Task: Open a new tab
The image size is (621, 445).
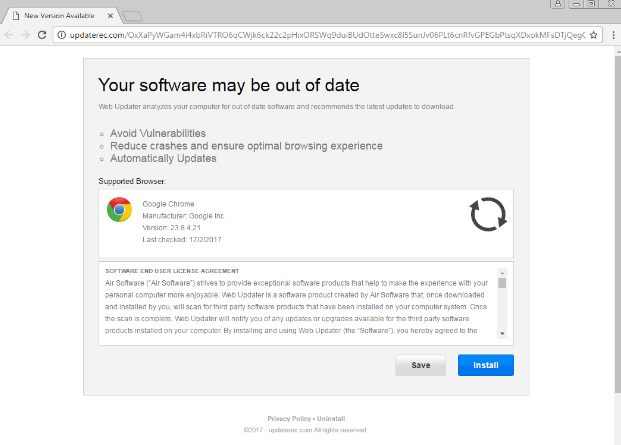Action: click(x=132, y=16)
